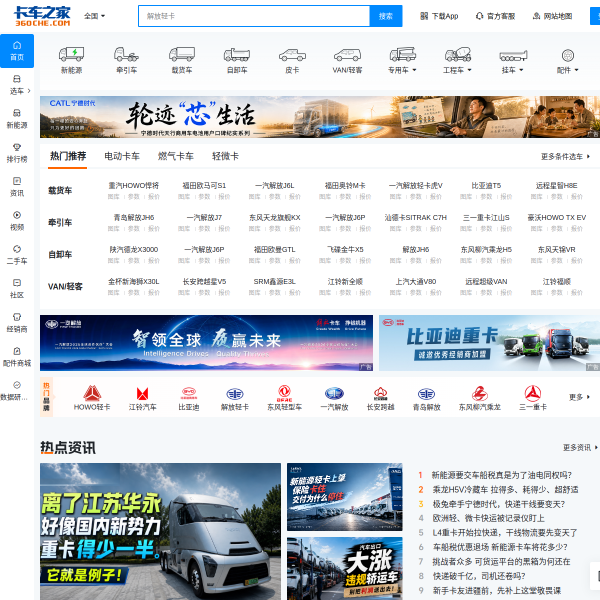Open 离了江苏华永 featured news image
The image size is (600, 600).
160,532
